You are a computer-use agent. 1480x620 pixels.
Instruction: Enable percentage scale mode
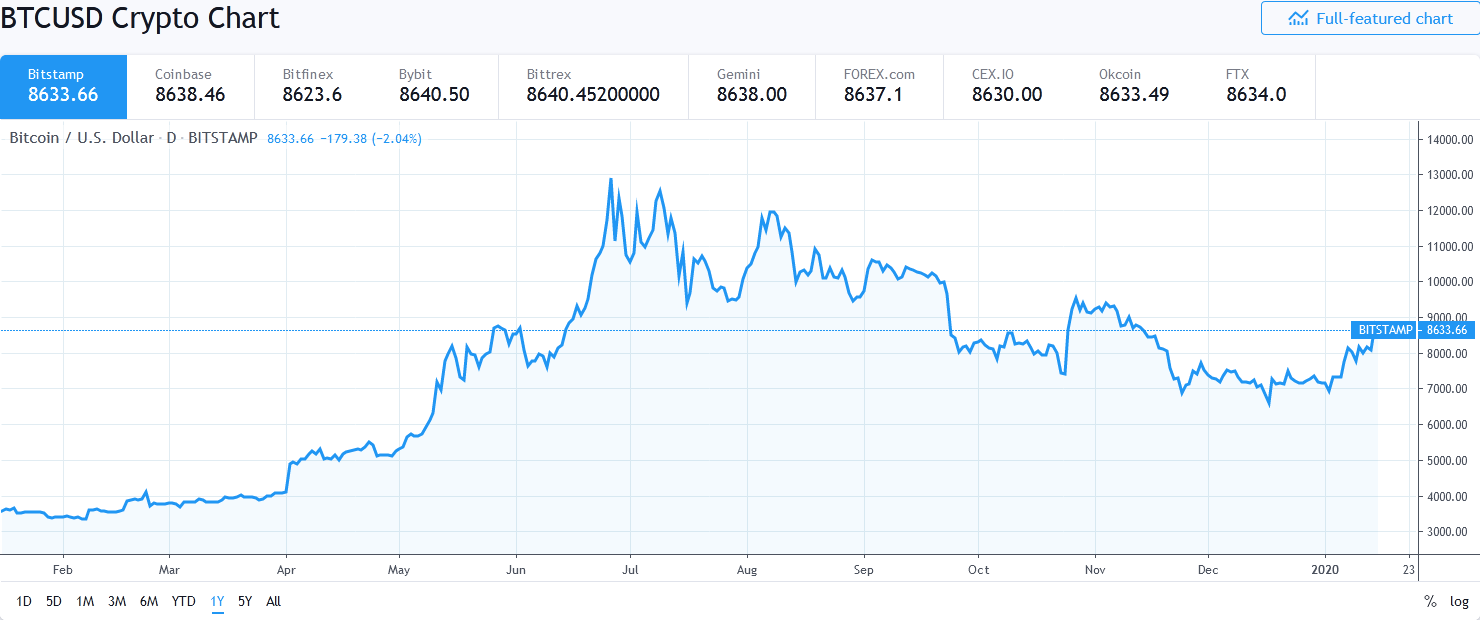(1430, 601)
